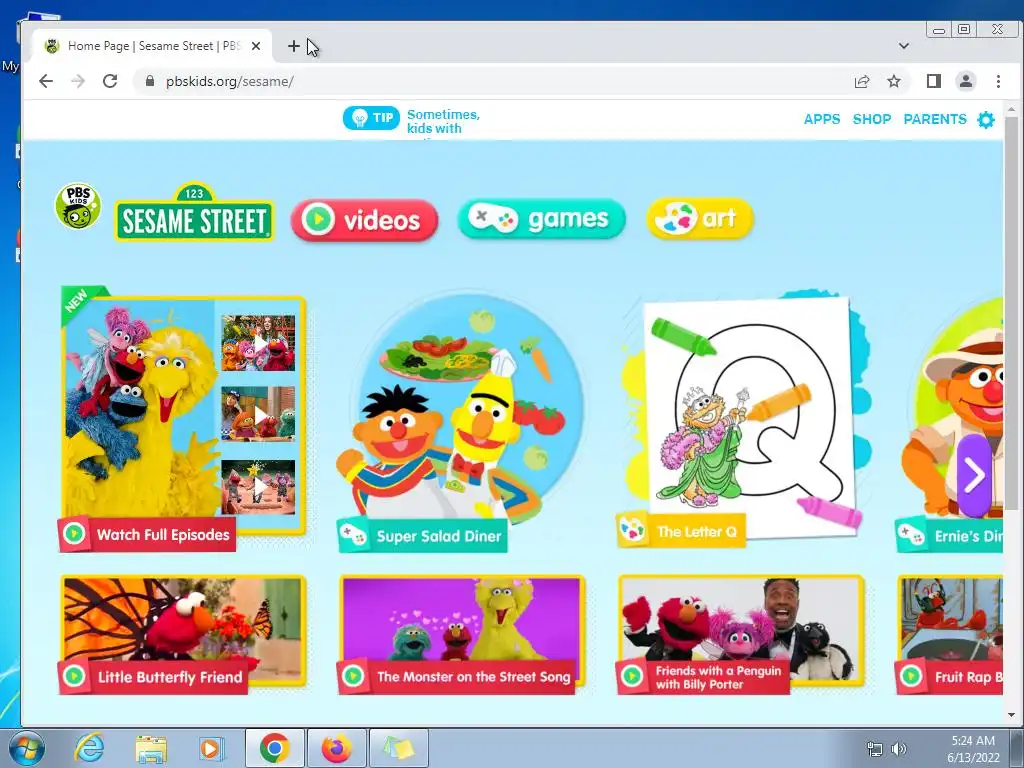This screenshot has width=1024, height=768.
Task: View site security lock info
Action: click(150, 81)
